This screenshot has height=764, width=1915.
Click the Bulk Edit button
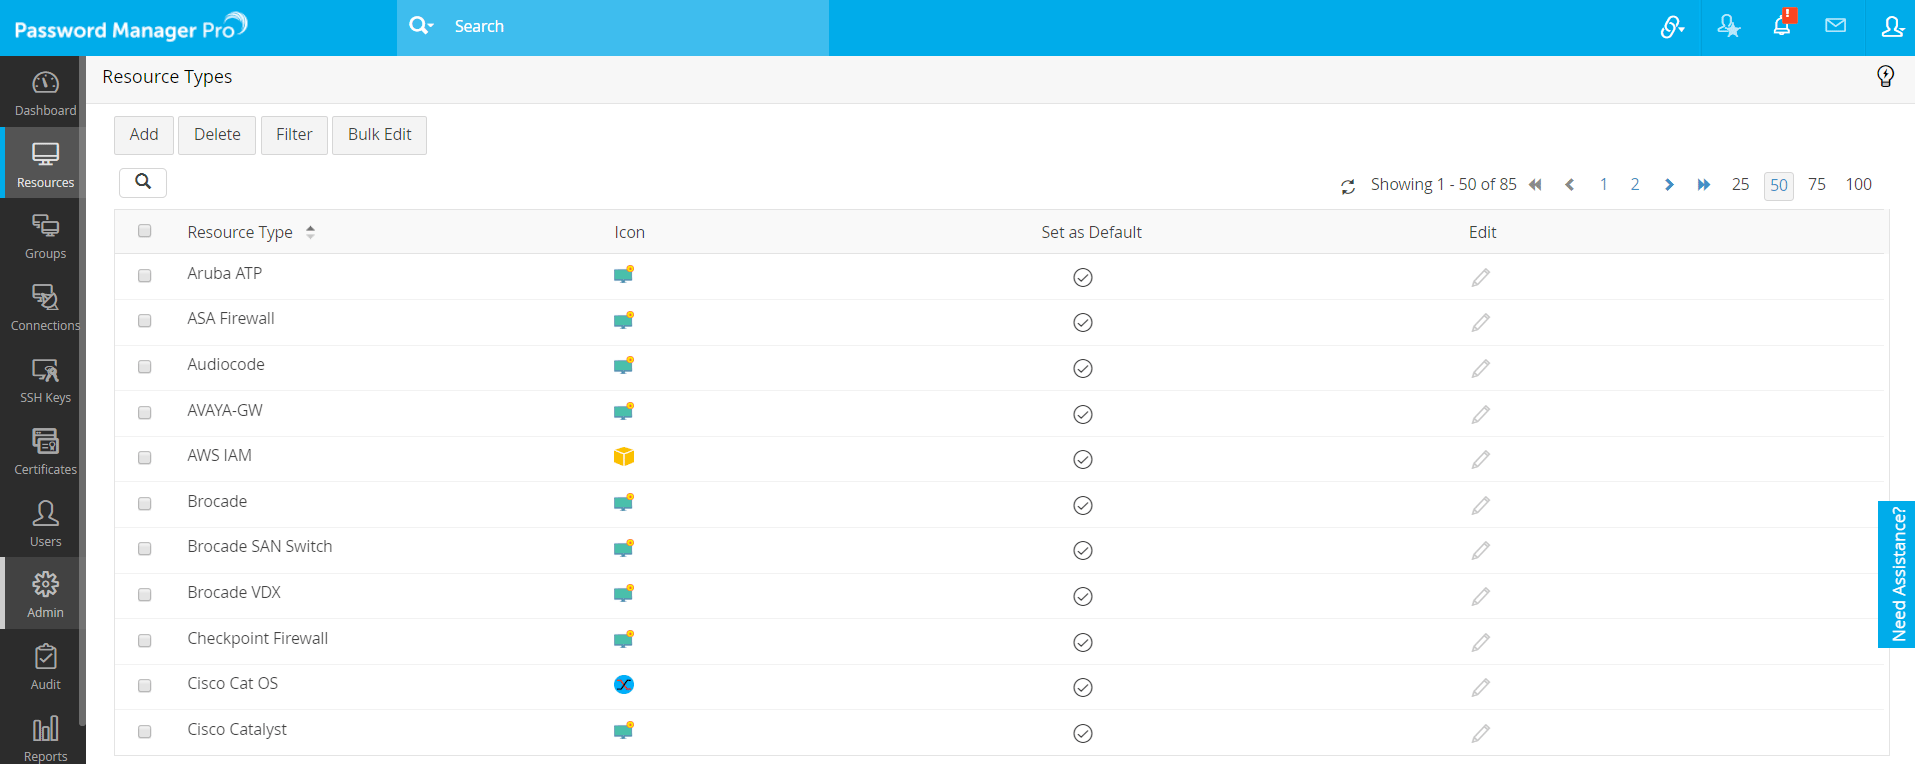click(x=379, y=135)
